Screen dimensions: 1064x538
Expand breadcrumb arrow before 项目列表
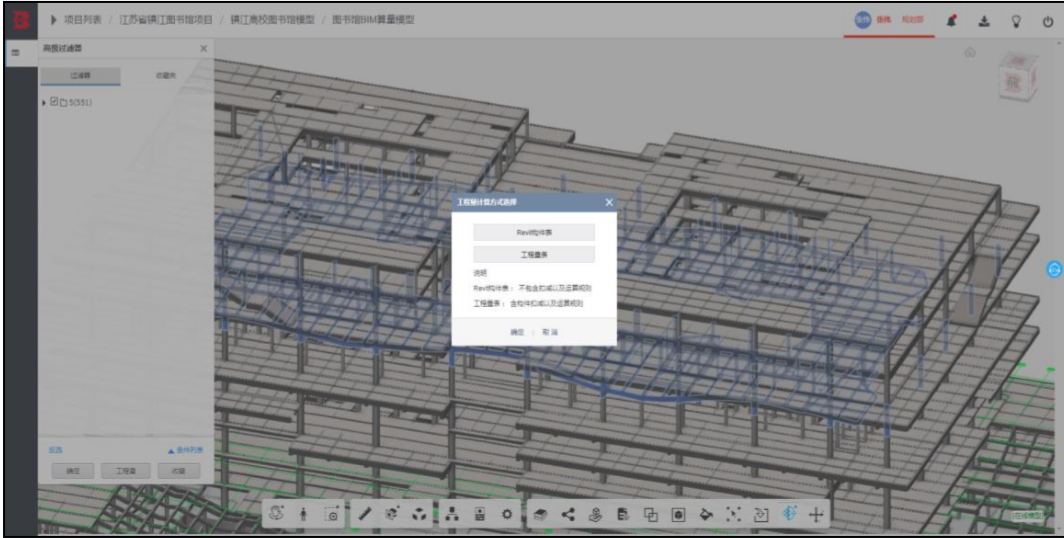(54, 20)
